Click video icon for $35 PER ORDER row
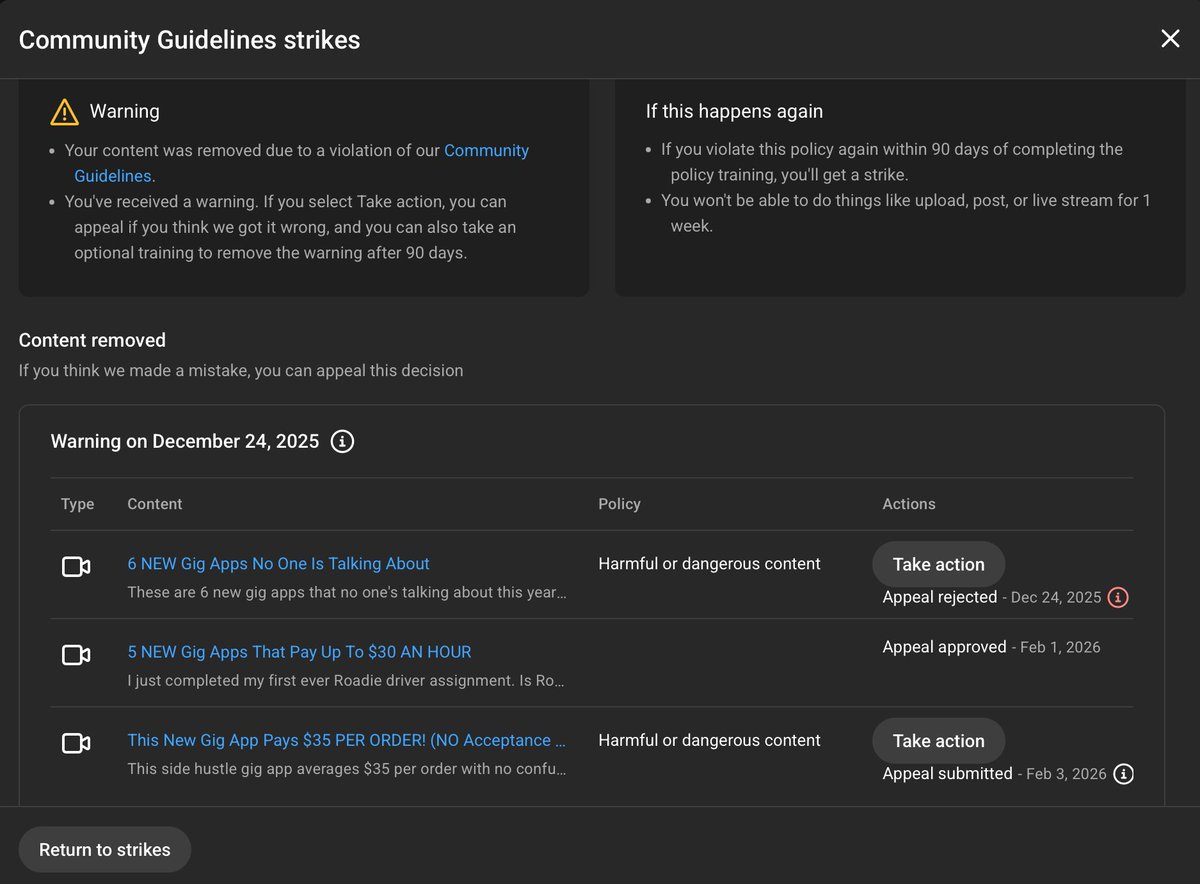The image size is (1200, 884). click(76, 743)
